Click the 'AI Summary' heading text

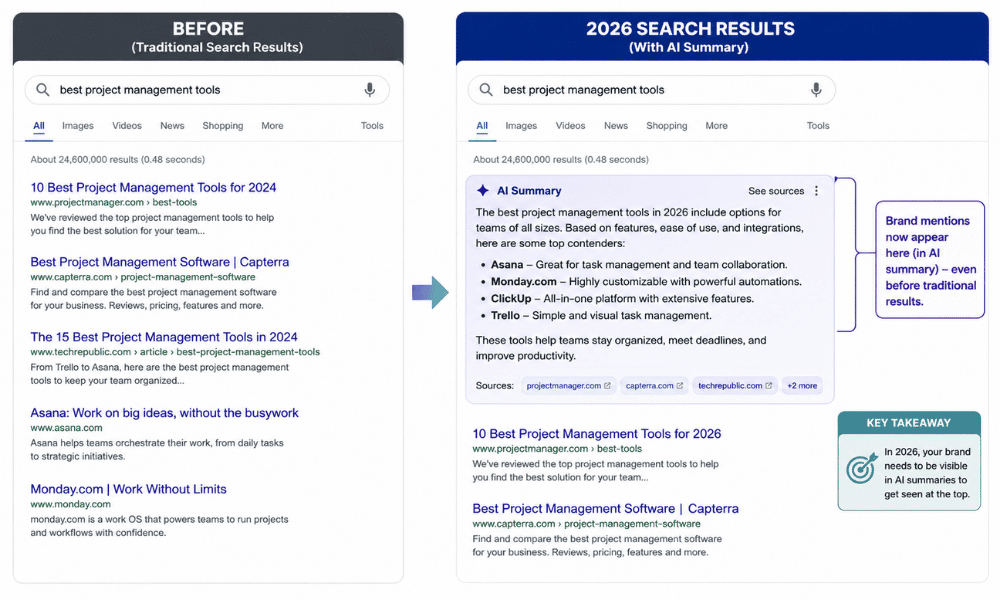(529, 191)
